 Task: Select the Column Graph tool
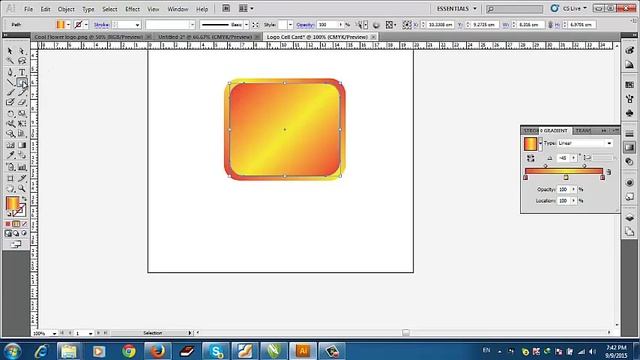coord(22,167)
